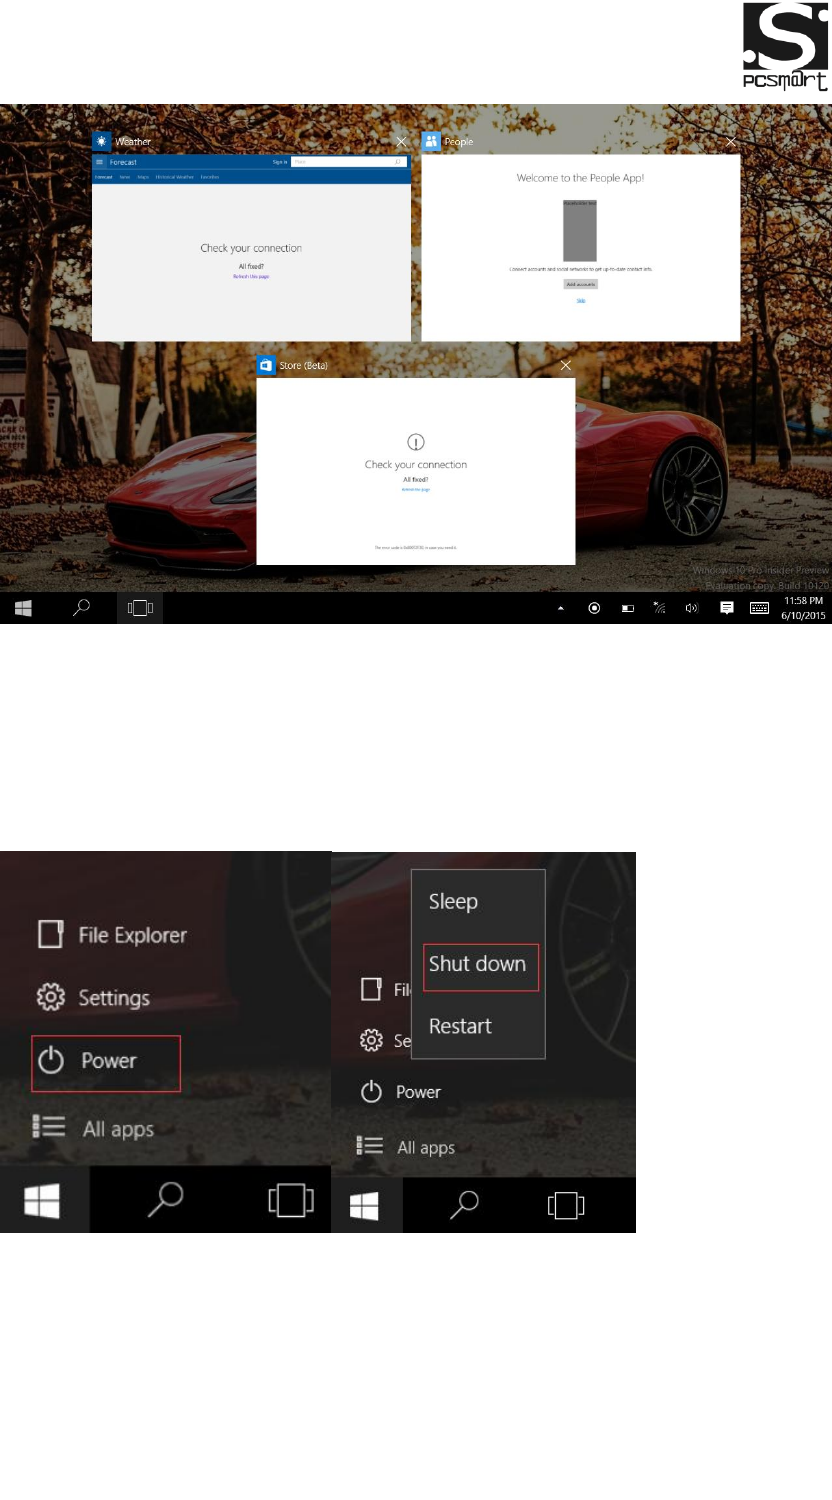Open the Favorites tab in Weather

pos(210,177)
